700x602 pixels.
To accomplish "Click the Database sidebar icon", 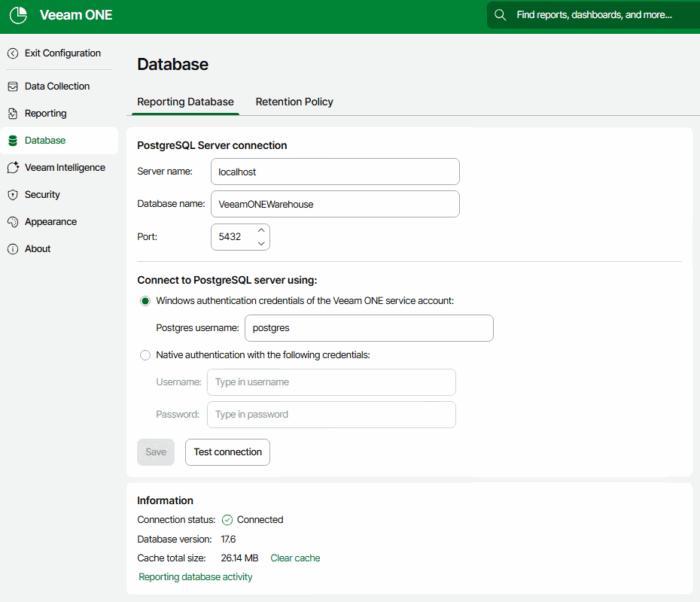I will click(13, 141).
